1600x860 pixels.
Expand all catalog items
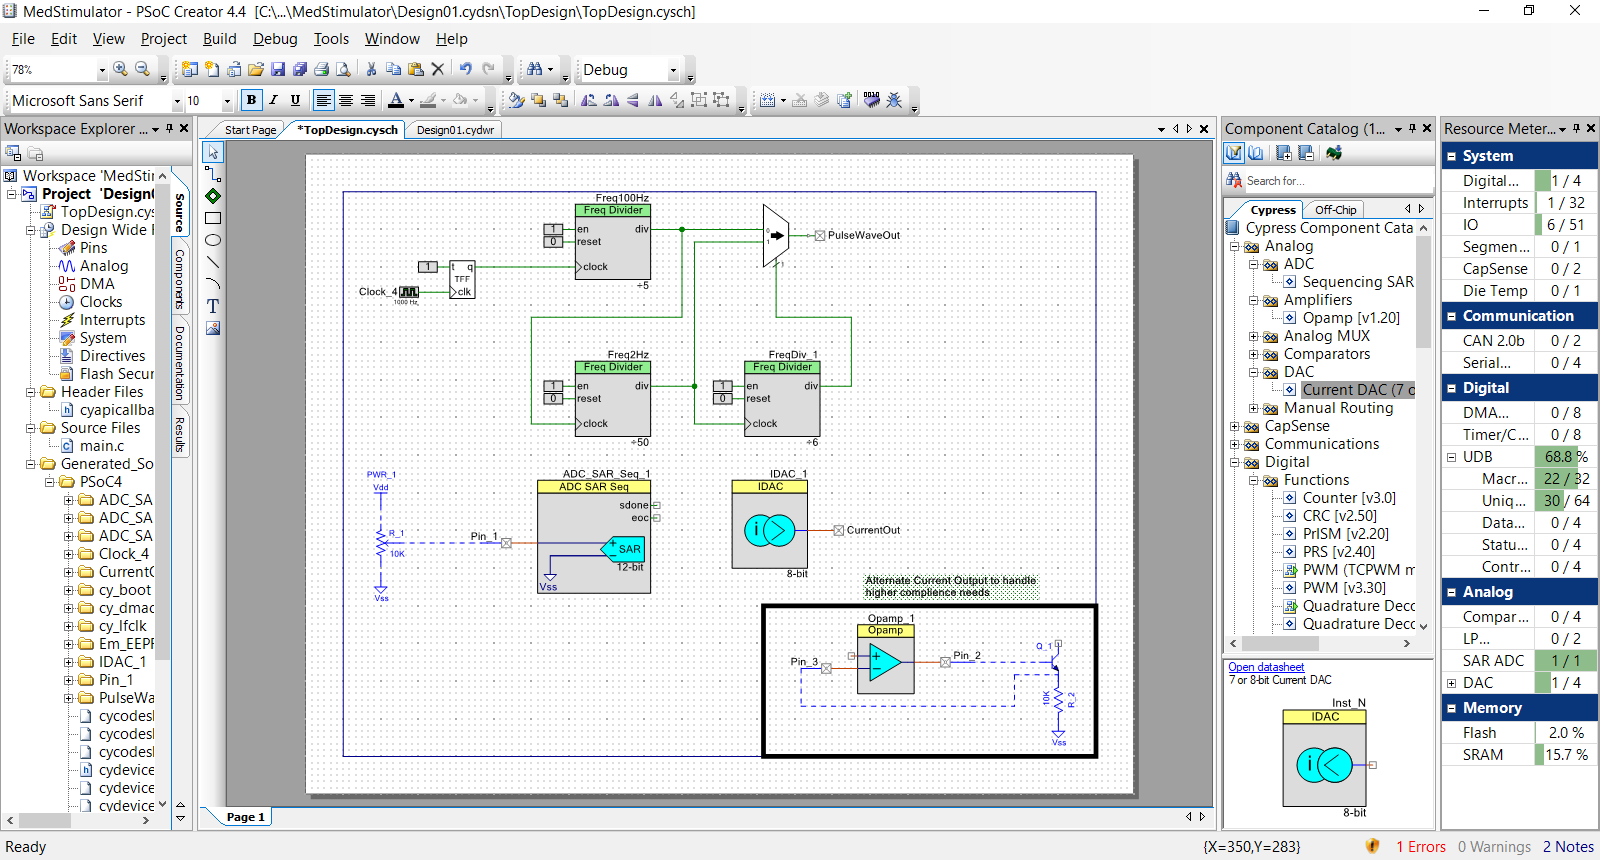[1283, 153]
